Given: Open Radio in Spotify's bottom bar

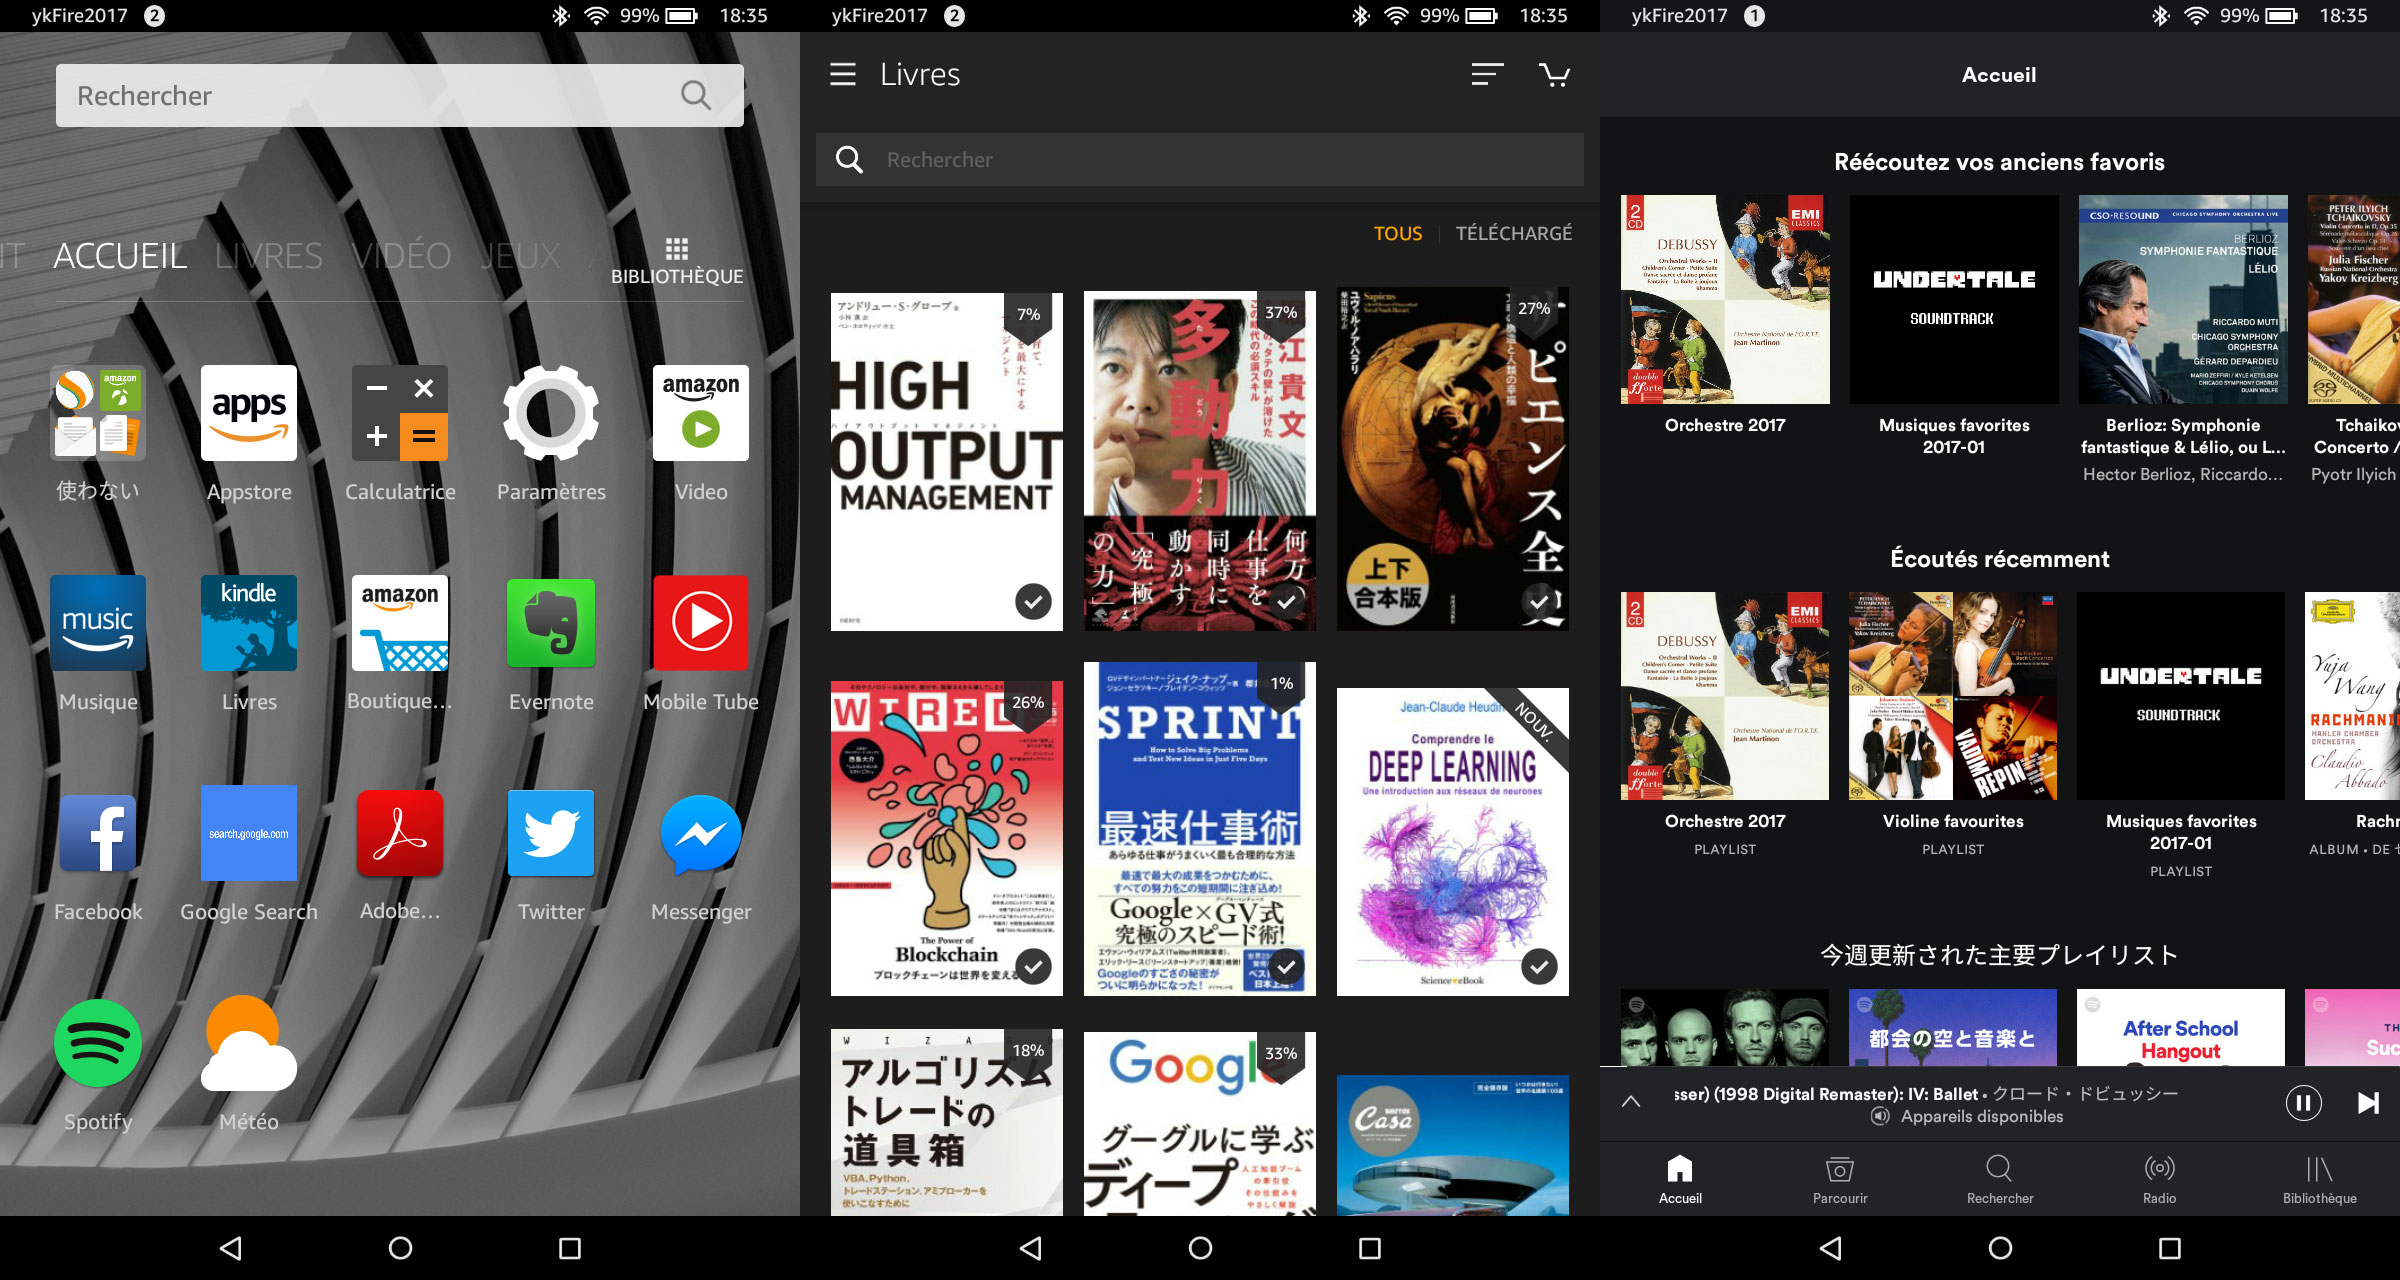Looking at the screenshot, I should tap(2160, 1180).
